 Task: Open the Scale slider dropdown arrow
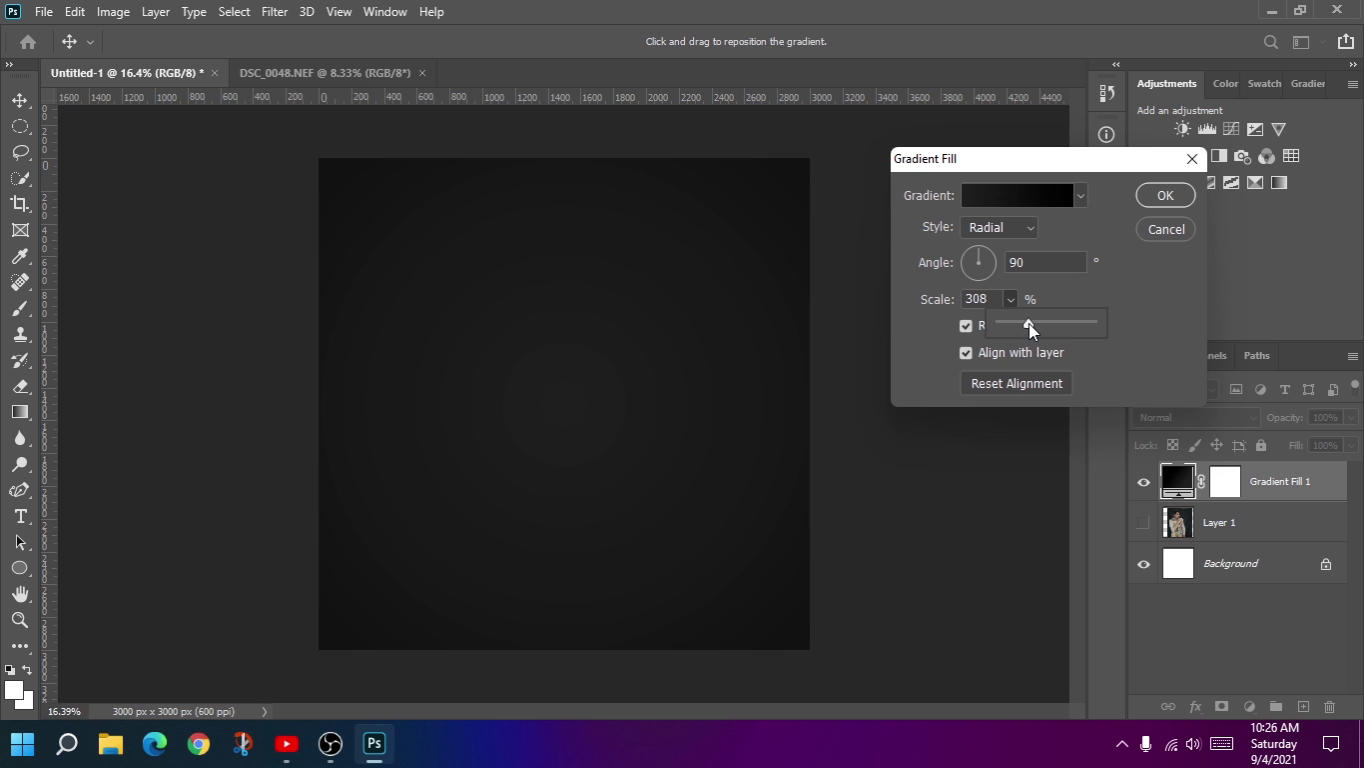[x=1010, y=299]
